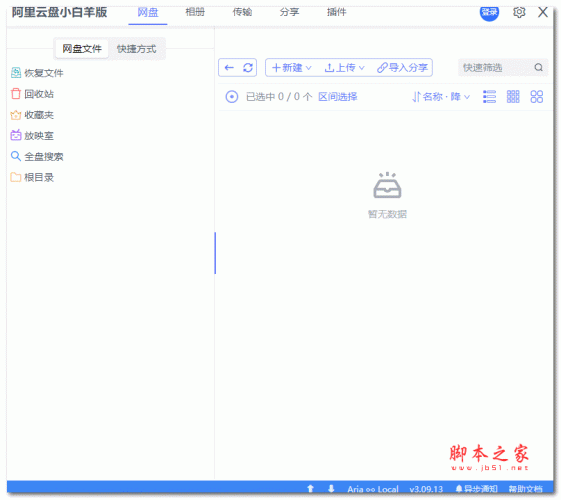Click the v3.09.13 version label
This screenshot has height=500, width=561.
[x=426, y=489]
